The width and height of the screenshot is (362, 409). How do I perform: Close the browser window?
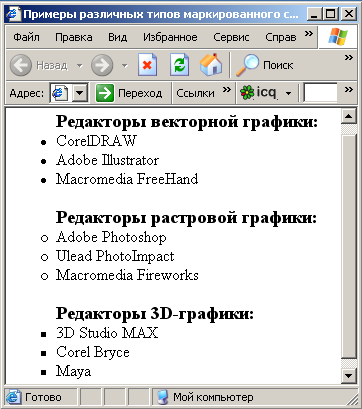tap(349, 14)
